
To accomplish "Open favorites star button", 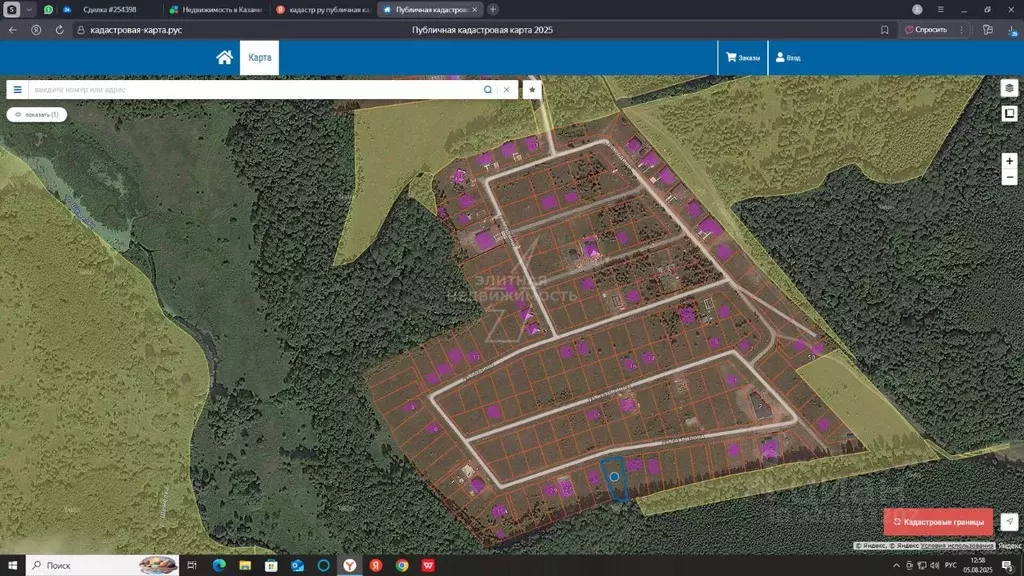I will (533, 89).
